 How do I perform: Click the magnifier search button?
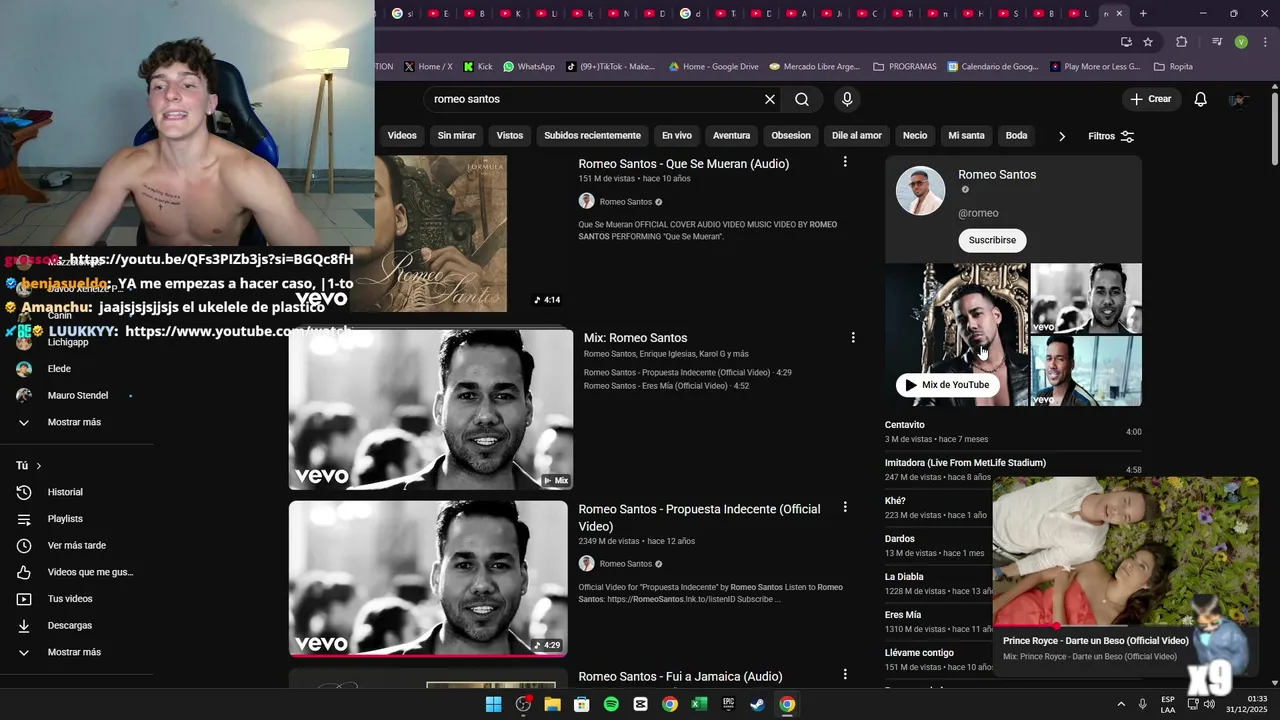(x=802, y=99)
